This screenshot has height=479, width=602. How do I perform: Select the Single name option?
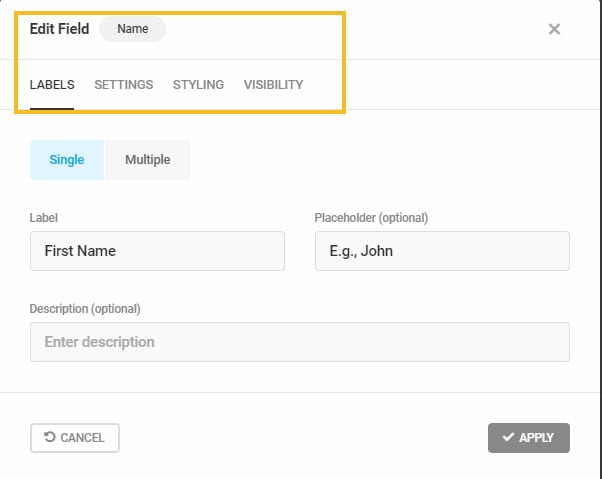tap(67, 160)
